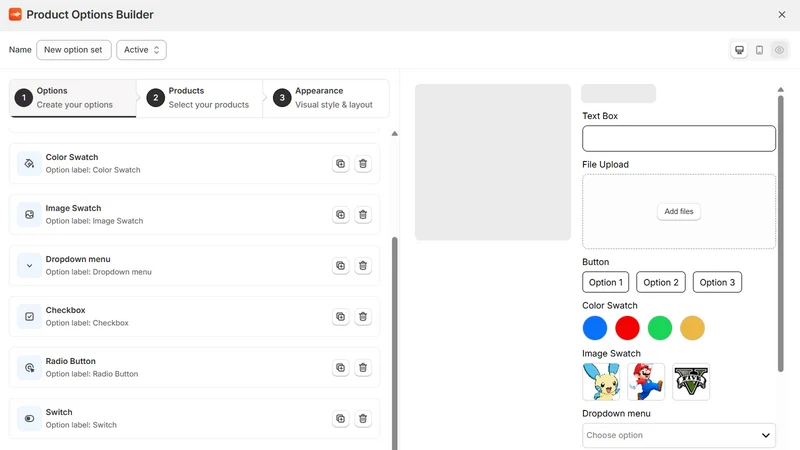The width and height of the screenshot is (800, 450).
Task: Click the Dropdown menu chevron icon
Action: pos(29,266)
